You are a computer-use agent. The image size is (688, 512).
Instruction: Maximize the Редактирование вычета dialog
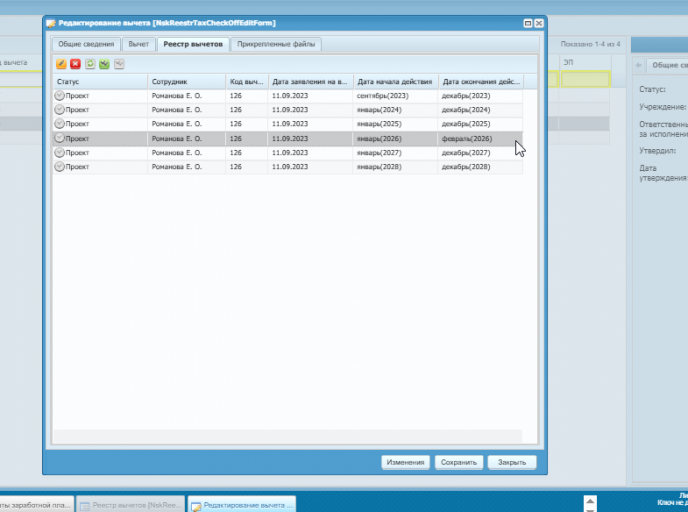[x=528, y=23]
